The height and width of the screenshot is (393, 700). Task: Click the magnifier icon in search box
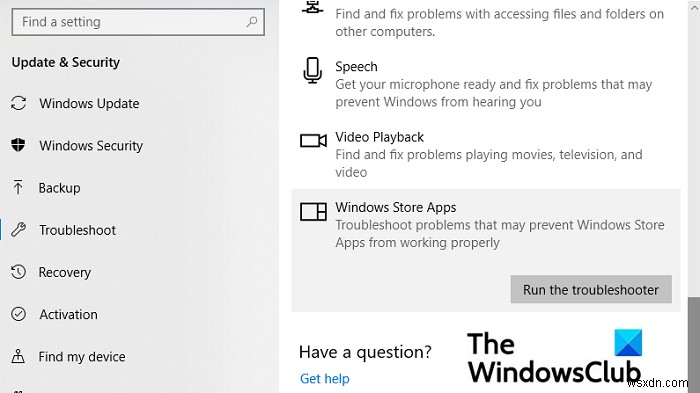point(252,21)
